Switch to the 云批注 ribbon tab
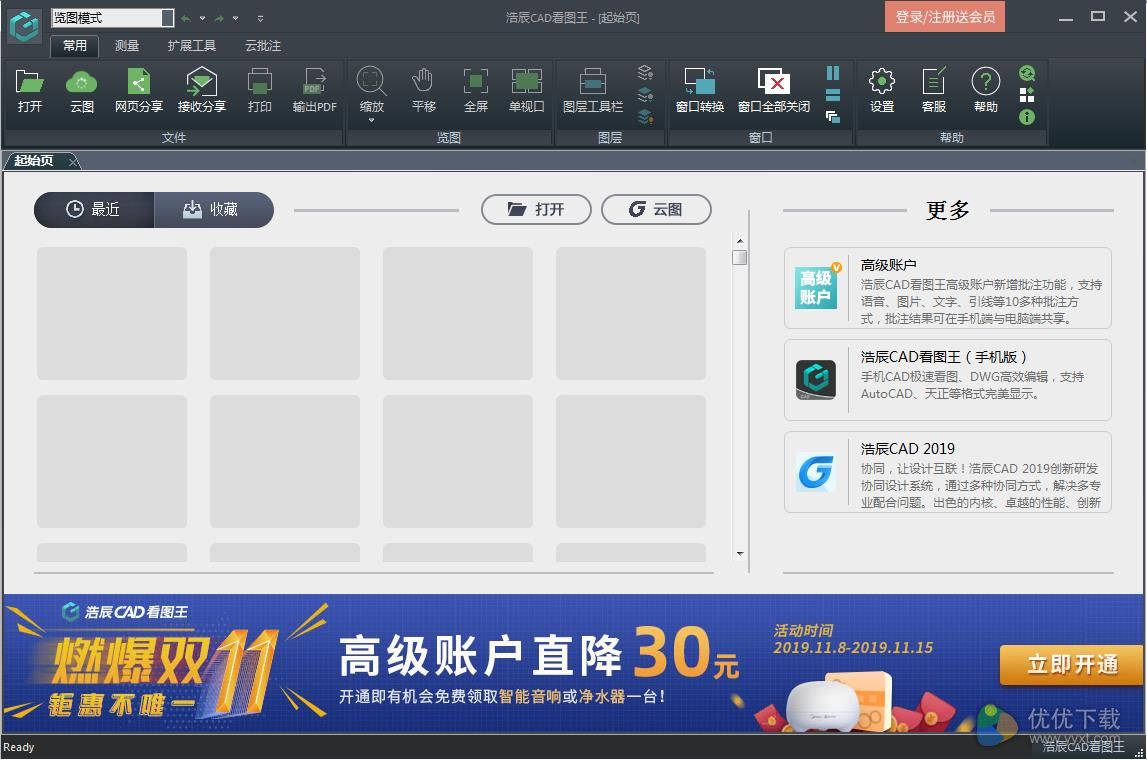Image resolution: width=1147 pixels, height=760 pixels. click(x=263, y=45)
